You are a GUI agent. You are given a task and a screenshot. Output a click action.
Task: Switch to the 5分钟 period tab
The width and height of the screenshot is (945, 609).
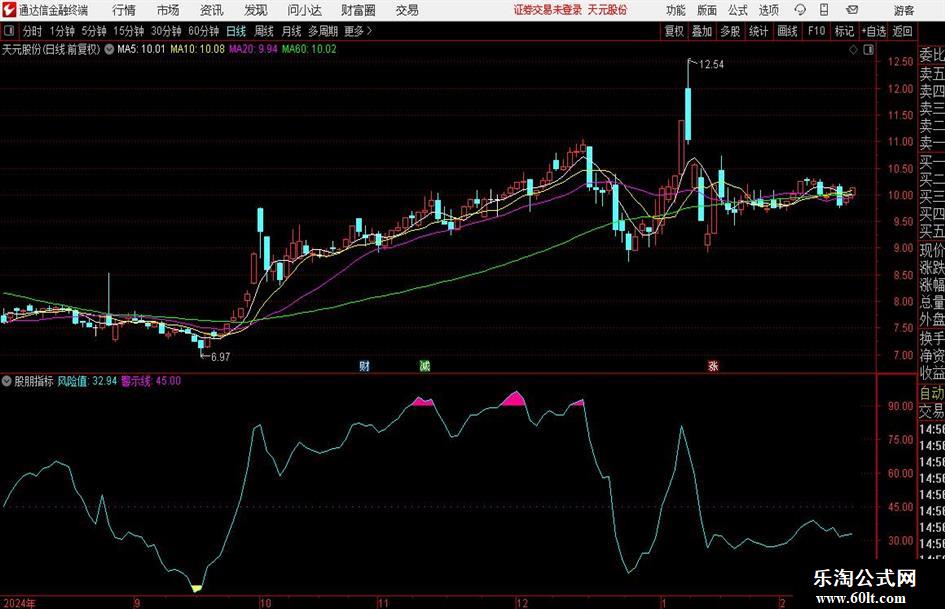94,31
